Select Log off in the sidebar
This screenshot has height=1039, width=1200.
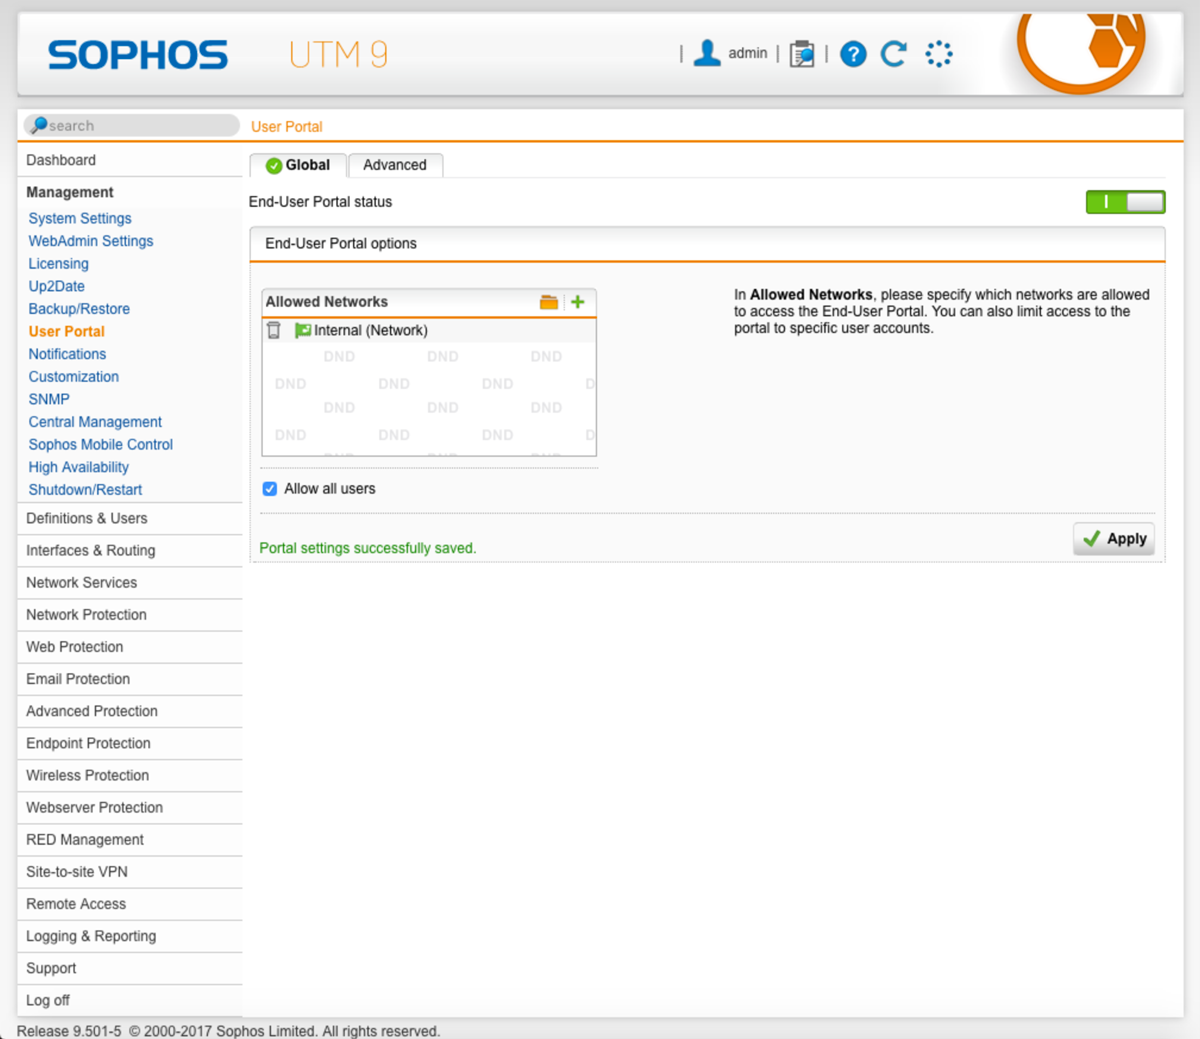[130, 1000]
